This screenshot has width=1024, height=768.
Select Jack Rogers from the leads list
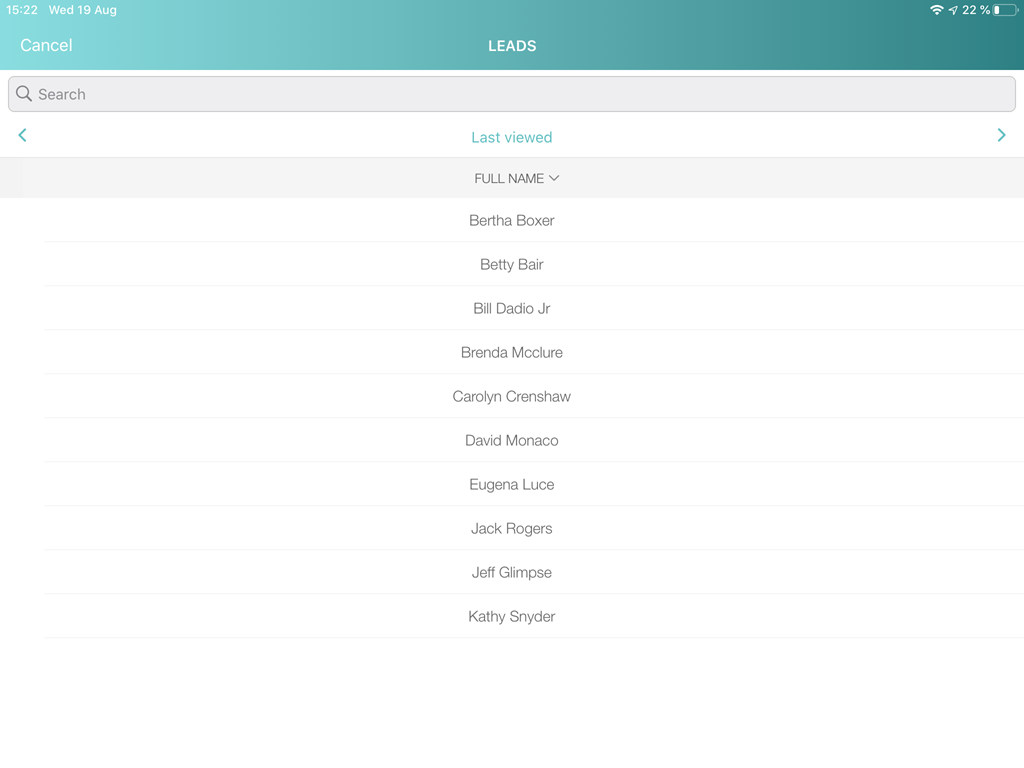point(512,528)
